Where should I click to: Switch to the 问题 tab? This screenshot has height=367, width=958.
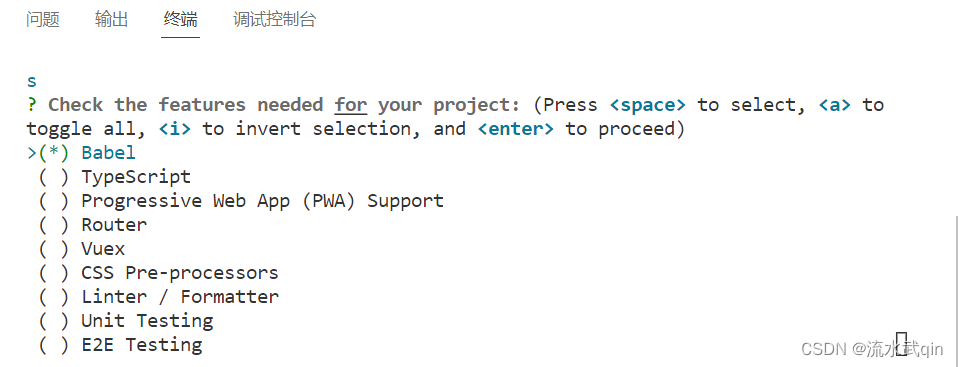coord(43,20)
